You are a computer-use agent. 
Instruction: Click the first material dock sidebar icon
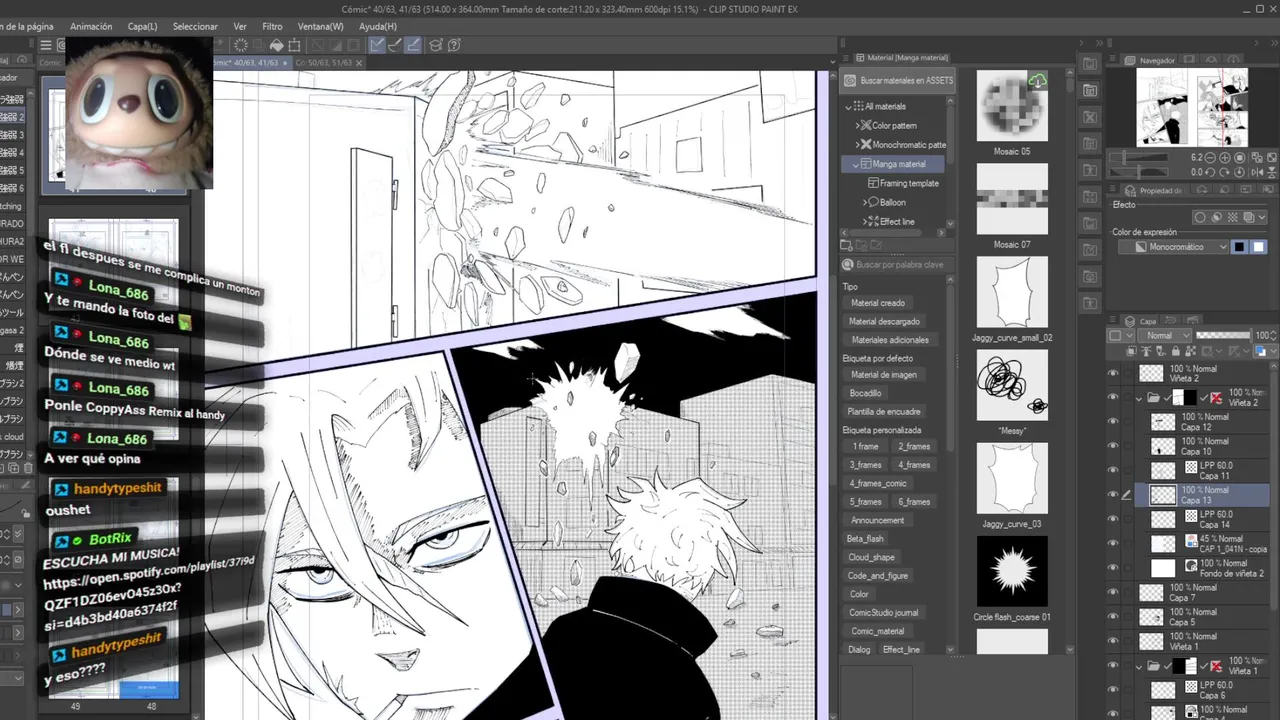(x=1090, y=64)
